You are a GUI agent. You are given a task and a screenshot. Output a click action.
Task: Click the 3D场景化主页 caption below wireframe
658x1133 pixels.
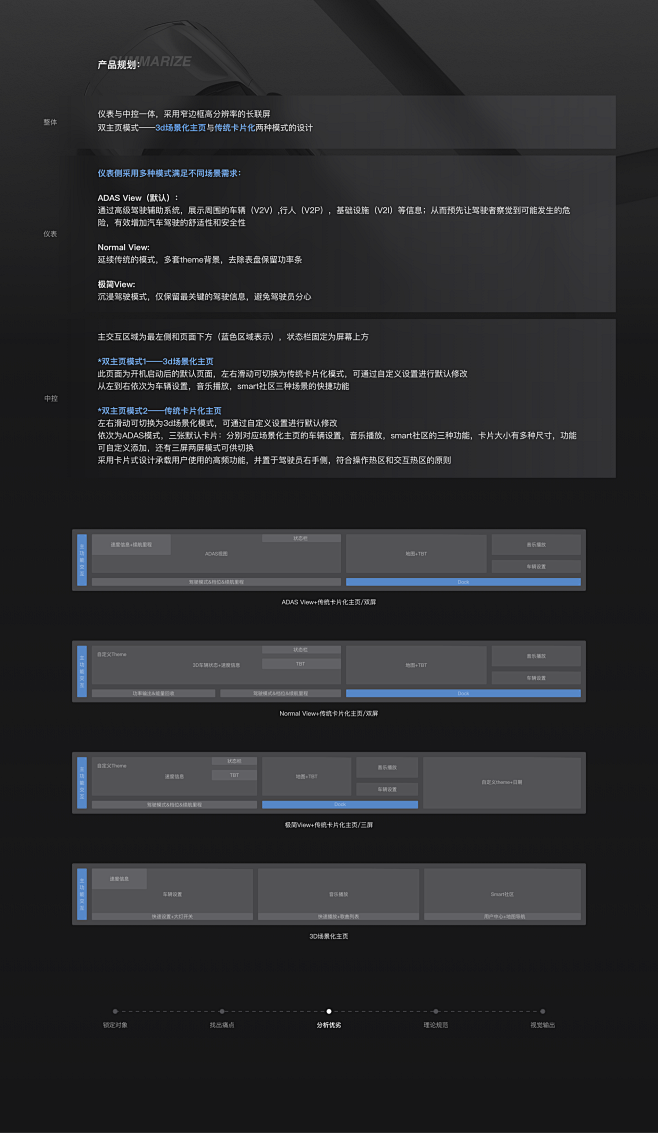(x=329, y=936)
